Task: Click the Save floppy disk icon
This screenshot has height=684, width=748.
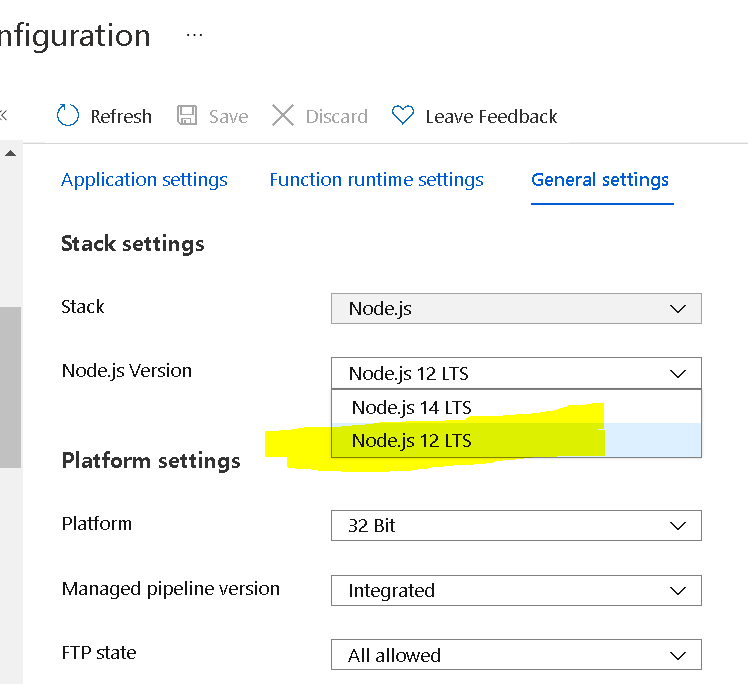Action: [187, 116]
